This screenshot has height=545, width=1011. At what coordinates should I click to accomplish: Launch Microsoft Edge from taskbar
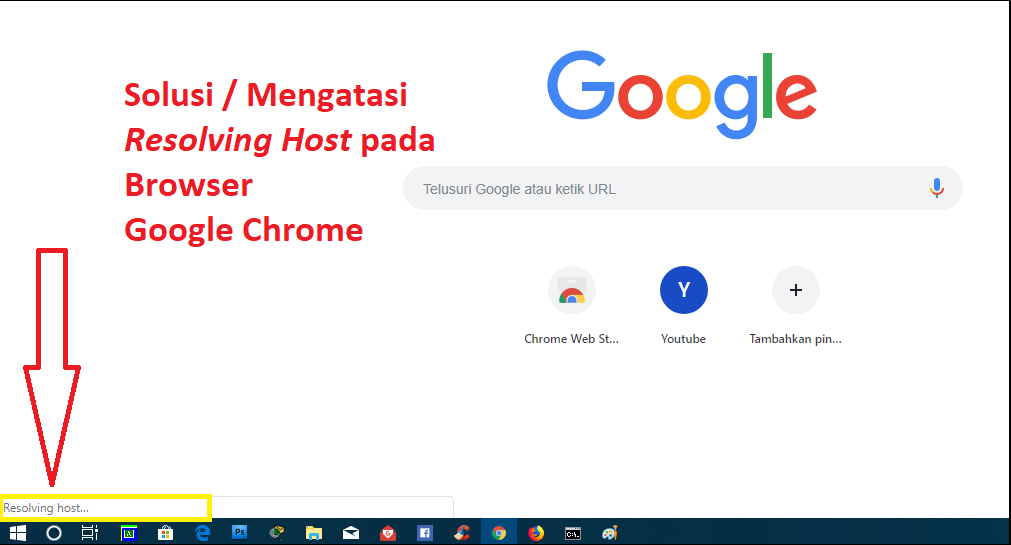click(203, 533)
